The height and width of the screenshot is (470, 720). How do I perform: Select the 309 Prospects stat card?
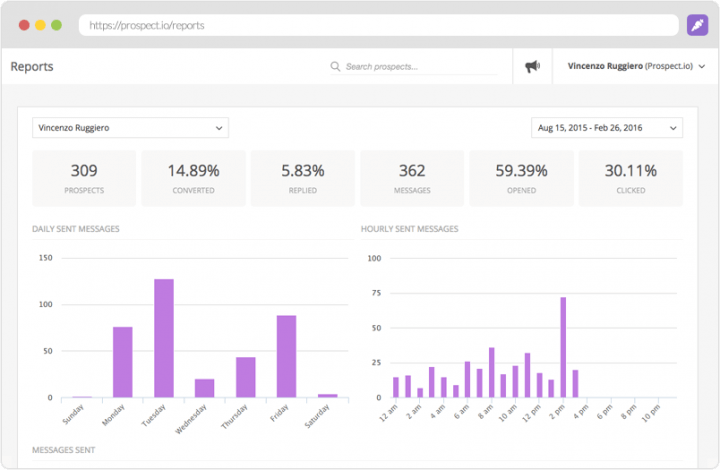84,178
